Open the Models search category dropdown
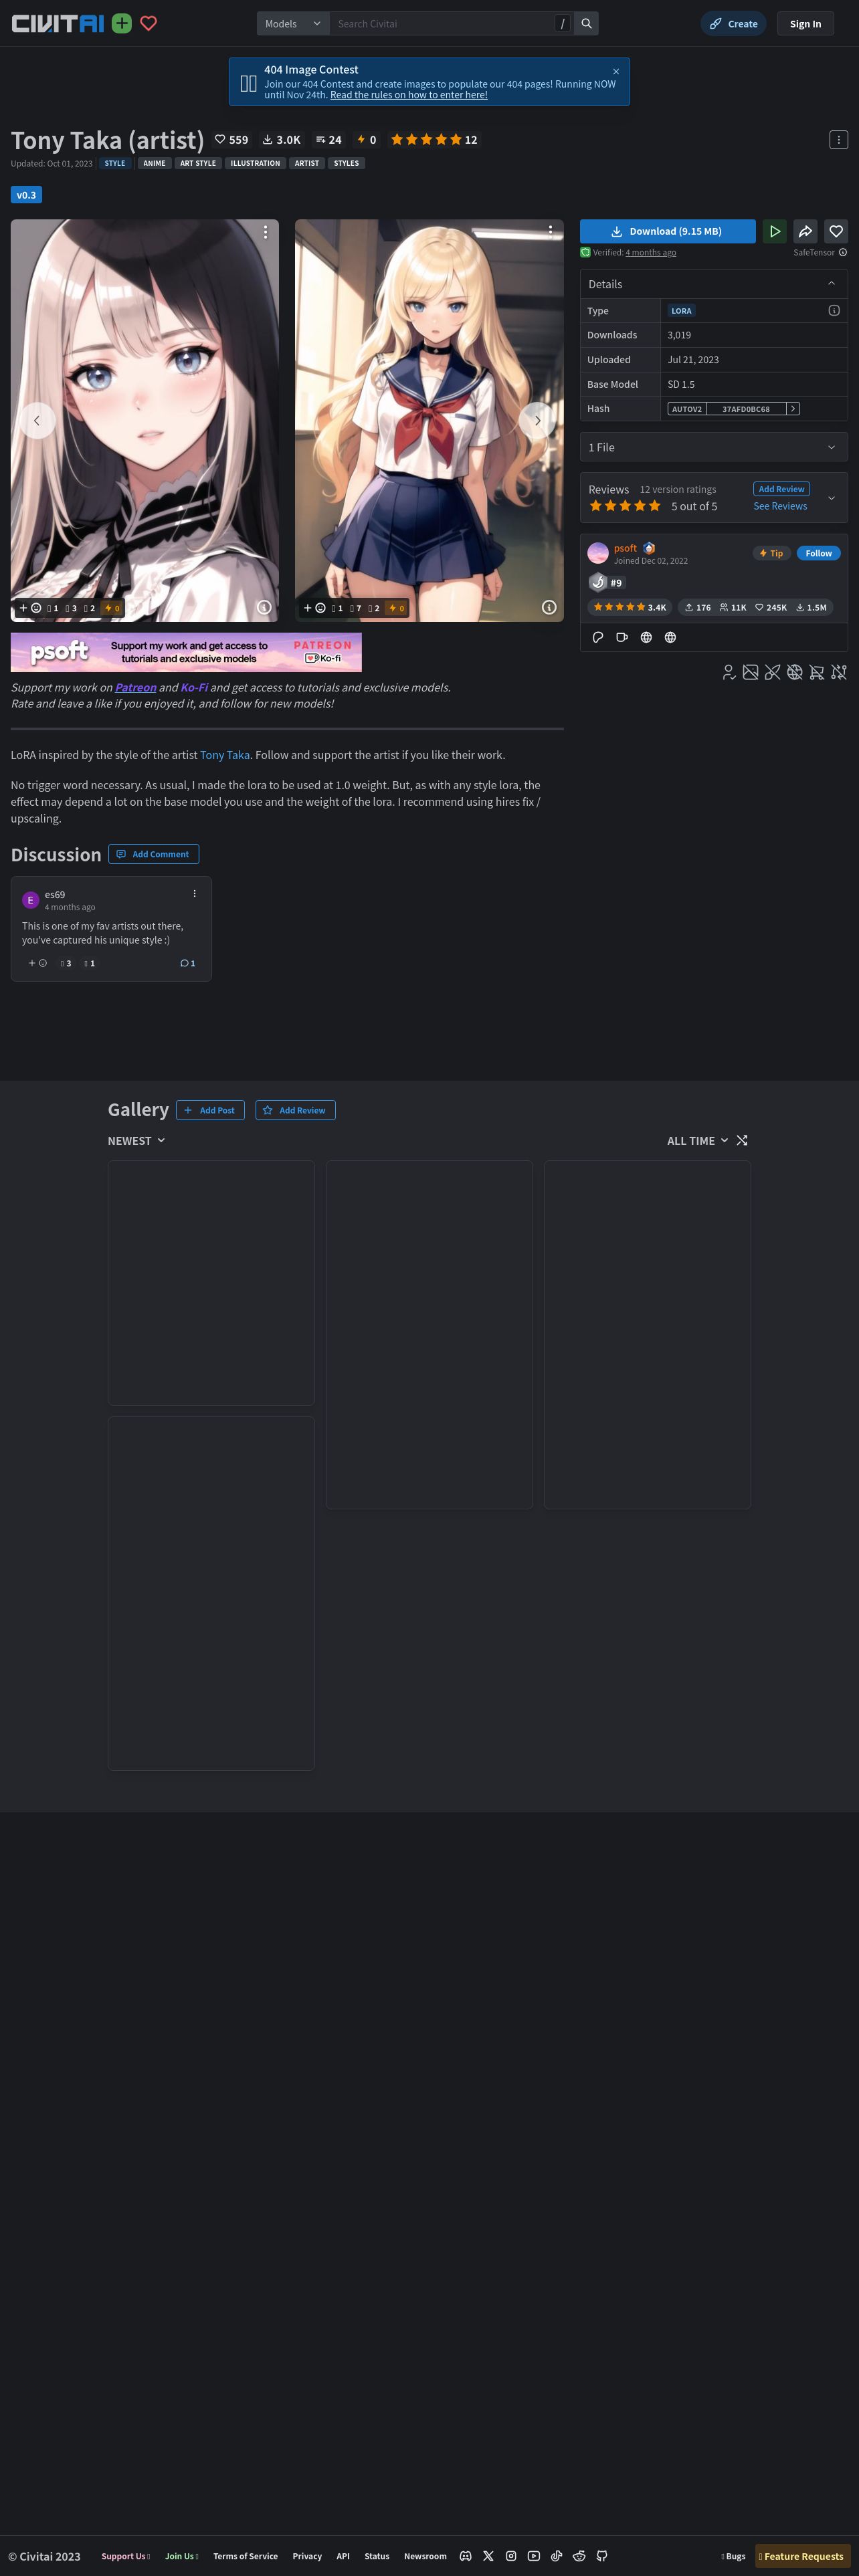The image size is (859, 2576). point(293,23)
